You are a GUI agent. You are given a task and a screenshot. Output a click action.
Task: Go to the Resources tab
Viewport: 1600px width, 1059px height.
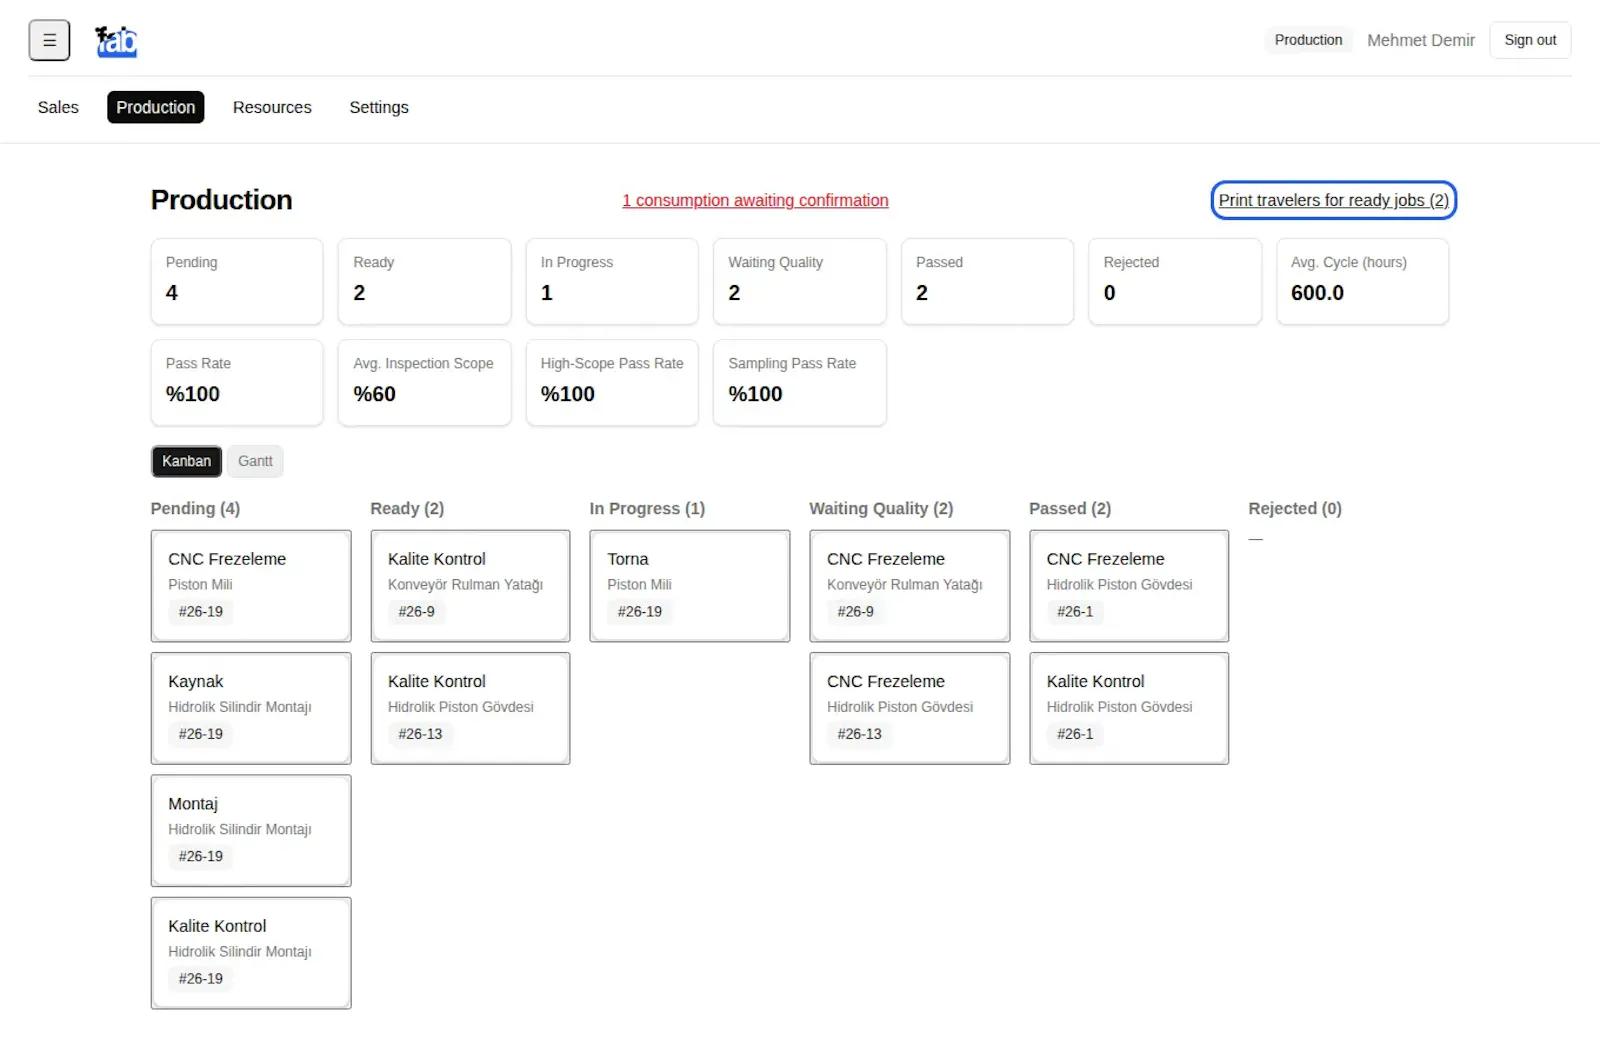(272, 107)
